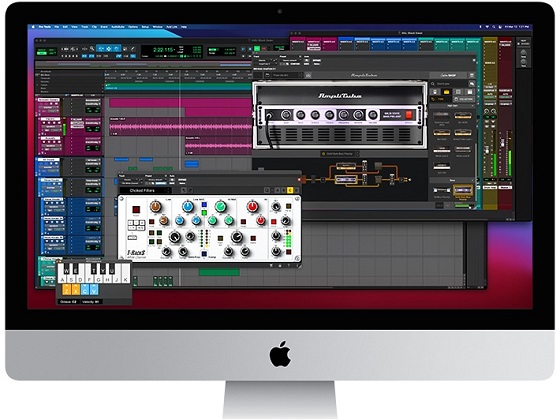Click the large red knob in T-RackS
The image size is (560, 420).
[x=252, y=206]
